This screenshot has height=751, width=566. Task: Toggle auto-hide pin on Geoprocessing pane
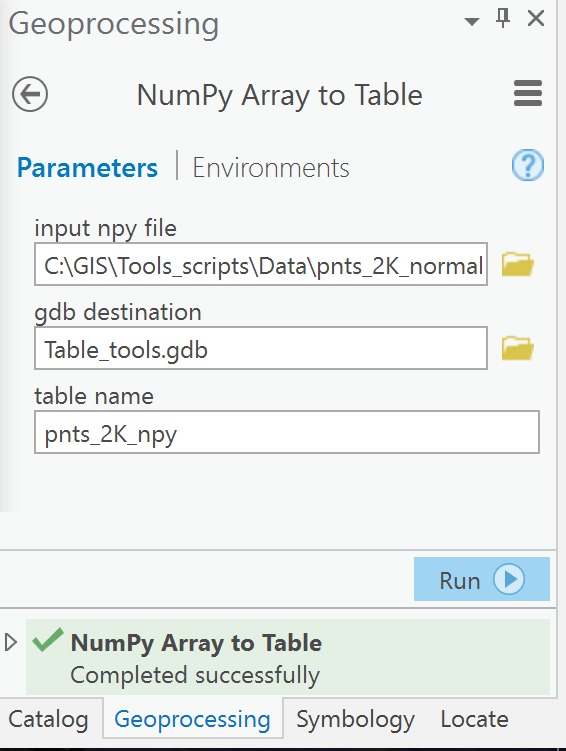[503, 19]
